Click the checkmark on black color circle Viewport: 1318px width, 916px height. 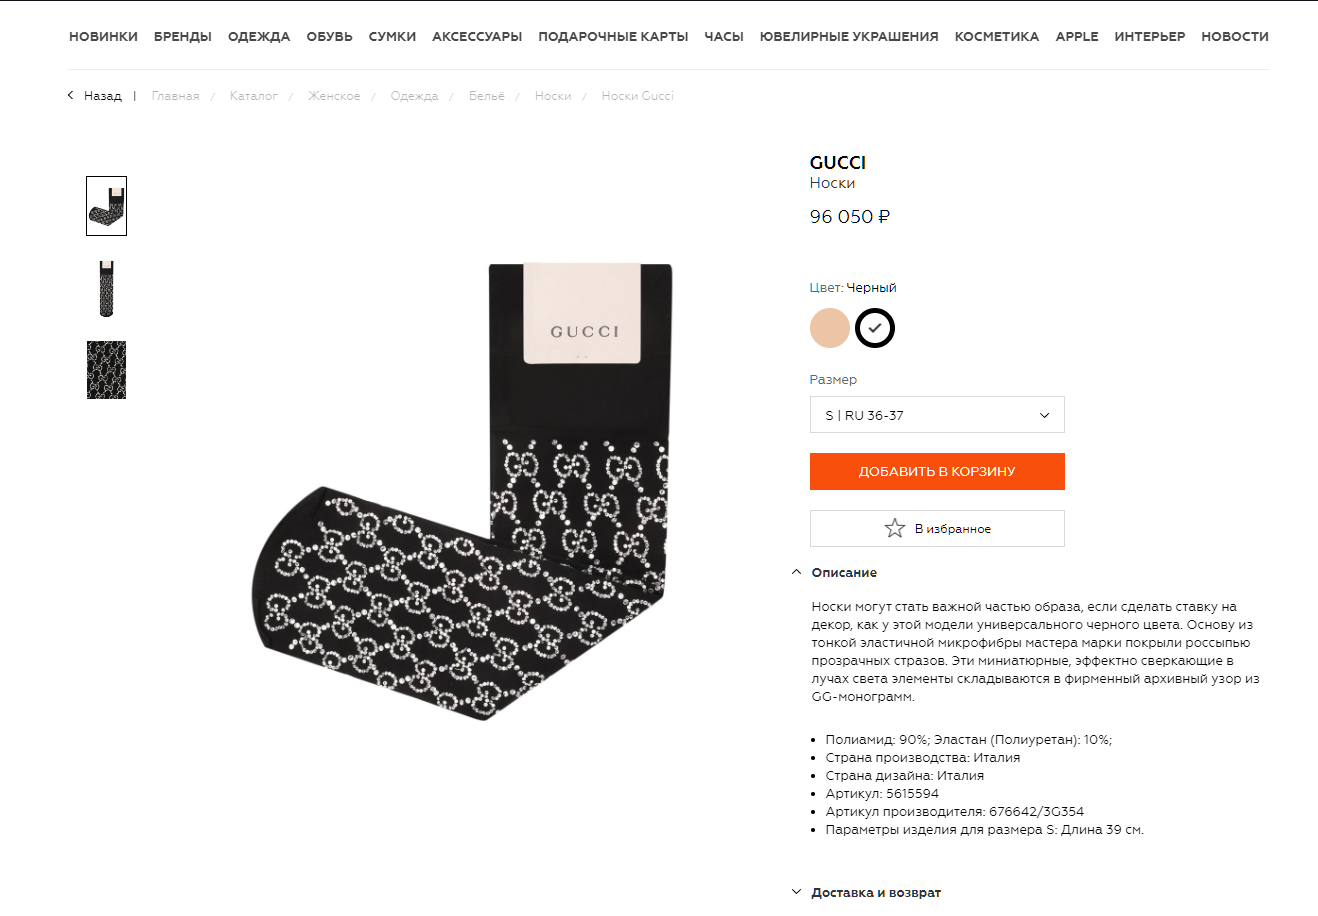875,328
